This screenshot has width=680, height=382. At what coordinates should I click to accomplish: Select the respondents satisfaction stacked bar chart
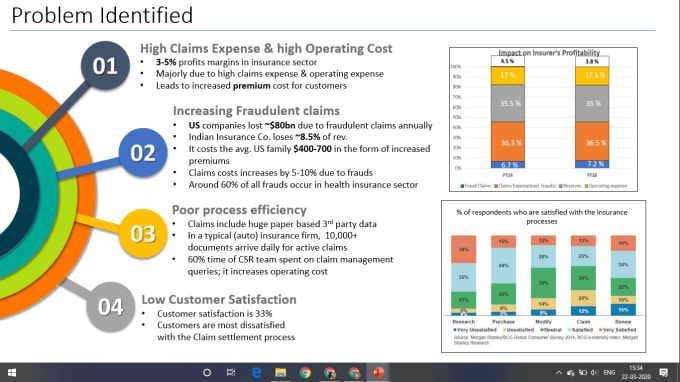(543, 276)
